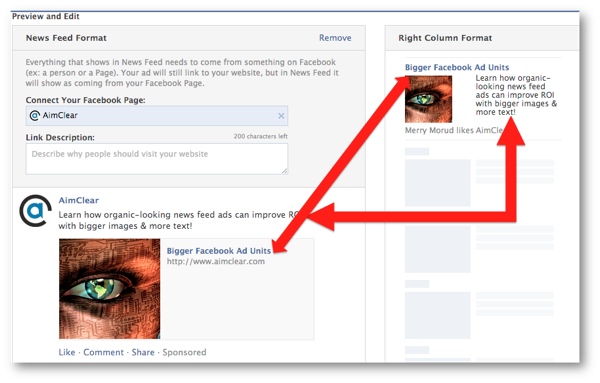Clear the AimClear page with the X

[281, 116]
